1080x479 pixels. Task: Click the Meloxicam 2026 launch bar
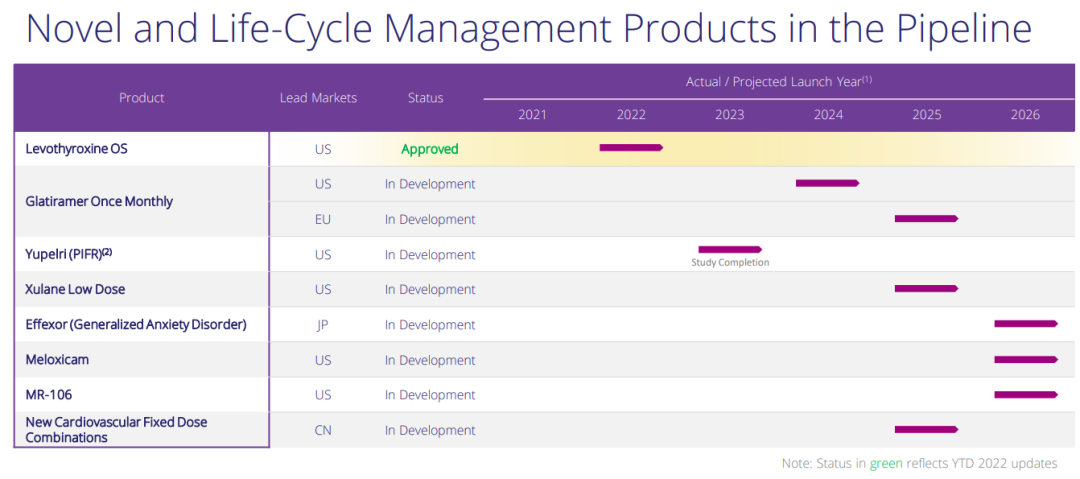pyautogui.click(x=1026, y=359)
